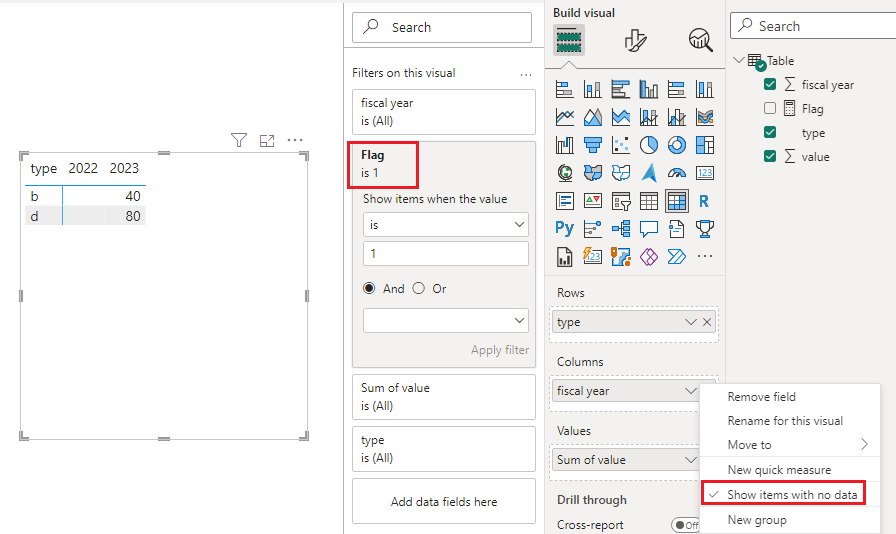
Task: Click the filter icon above the matrix
Action: pyautogui.click(x=239, y=140)
